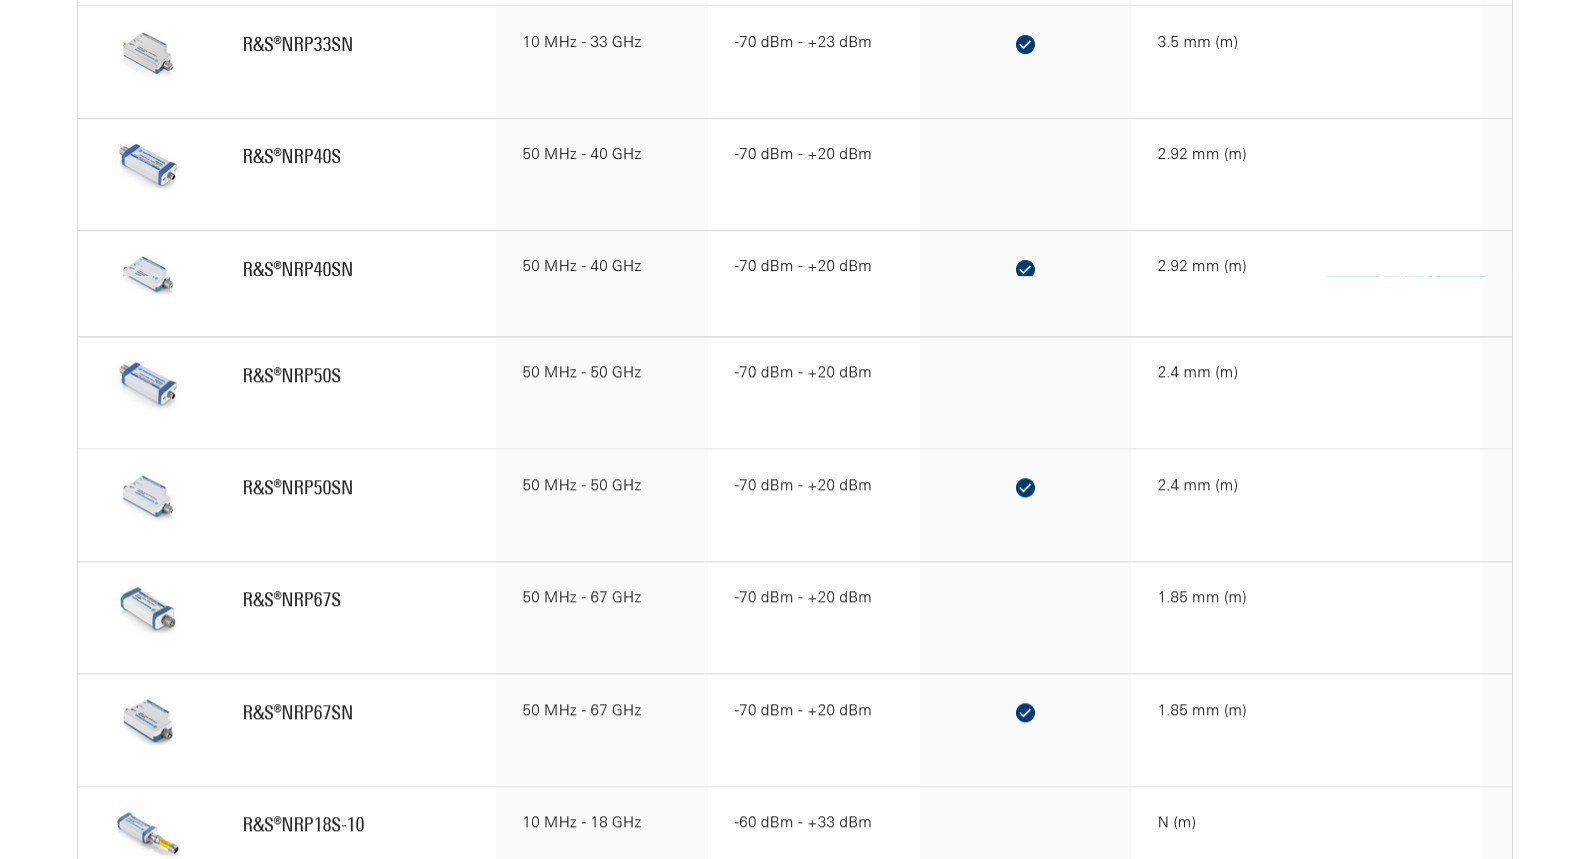Open the R&S NRP40SN link
Image resolution: width=1586 pixels, height=859 pixels.
click(298, 270)
